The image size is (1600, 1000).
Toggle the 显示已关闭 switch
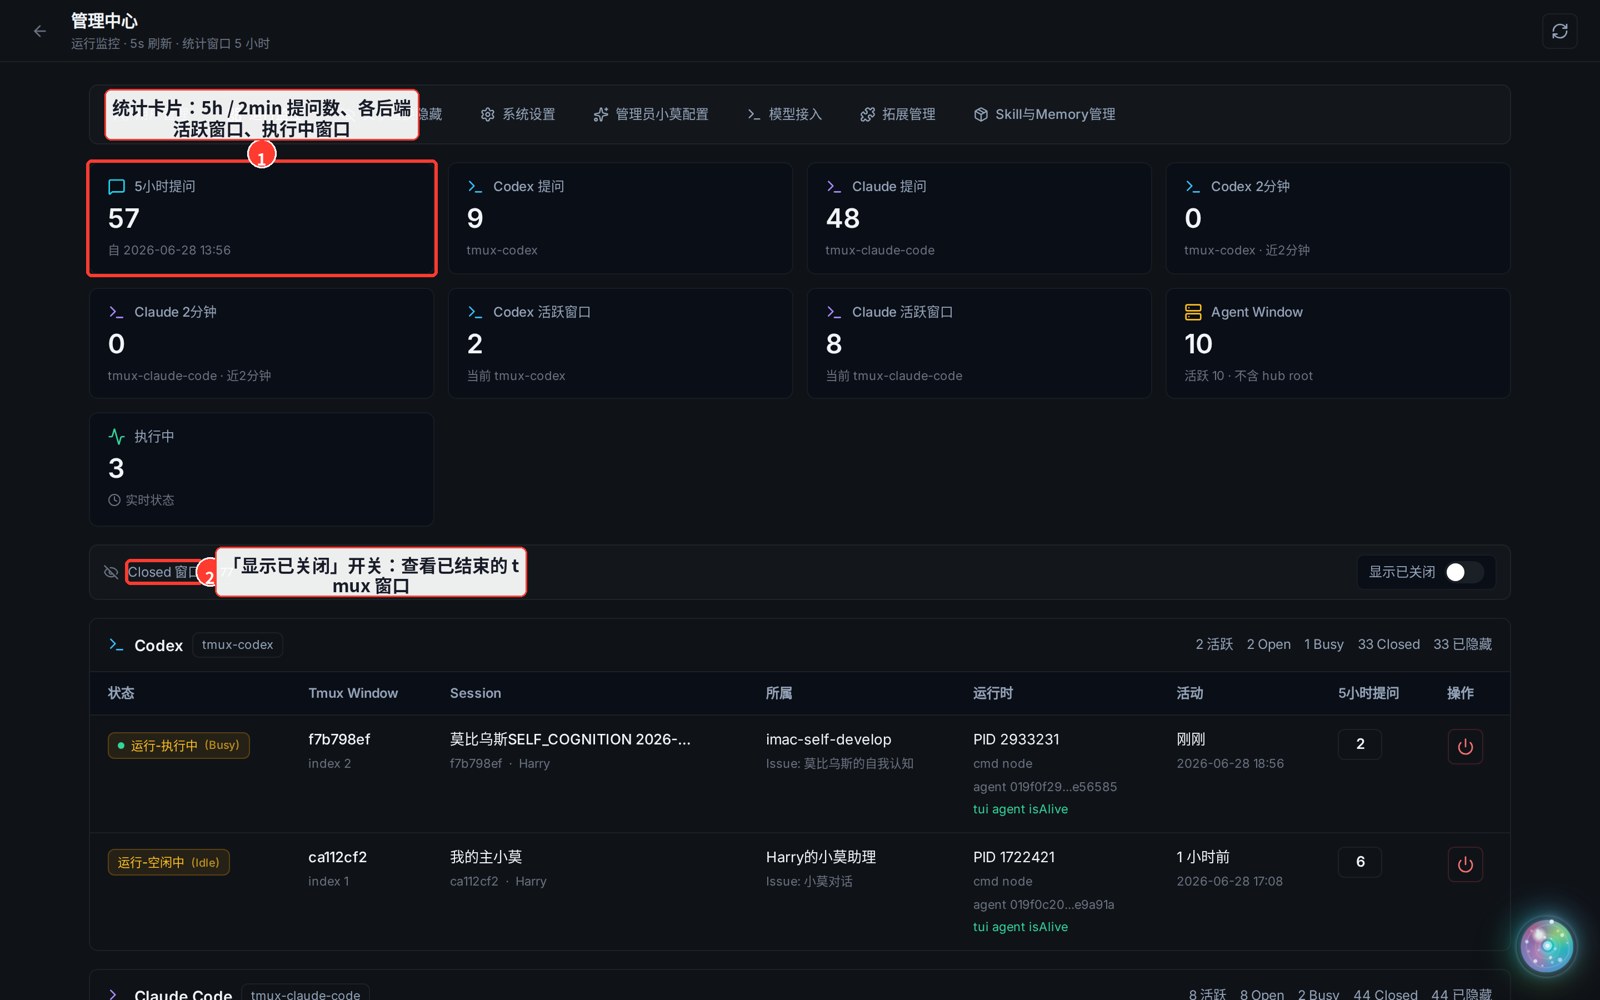tap(1465, 572)
